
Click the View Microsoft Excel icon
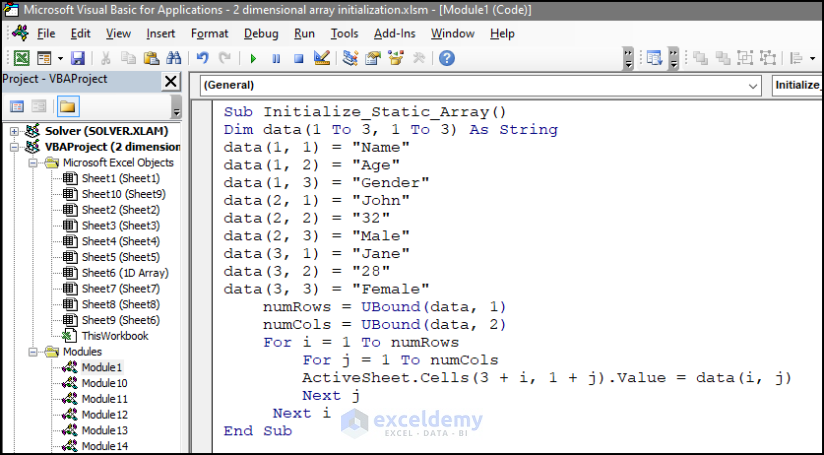point(22,58)
